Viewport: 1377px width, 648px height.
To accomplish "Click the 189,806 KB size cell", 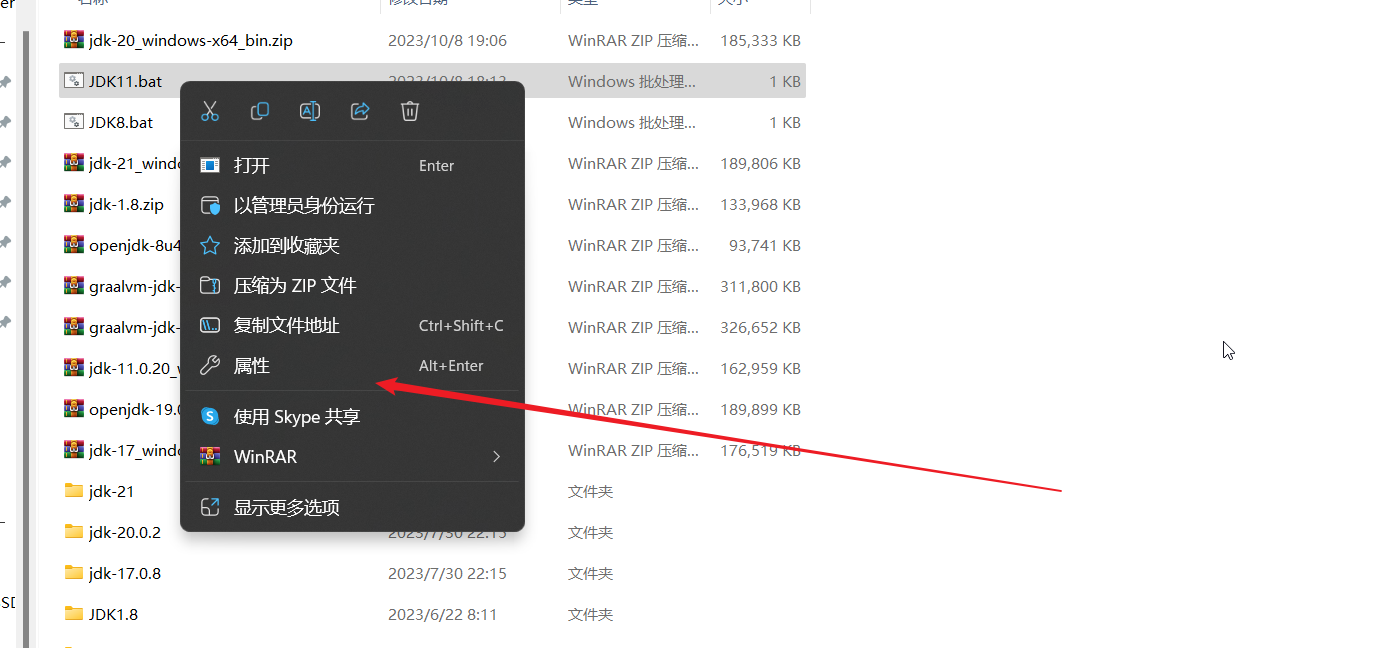I will point(760,163).
